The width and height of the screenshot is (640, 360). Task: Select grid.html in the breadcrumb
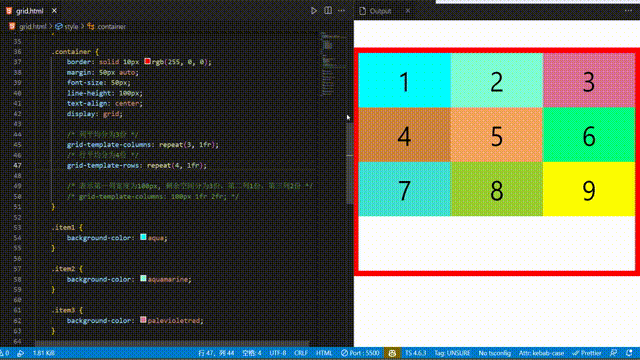click(33, 27)
